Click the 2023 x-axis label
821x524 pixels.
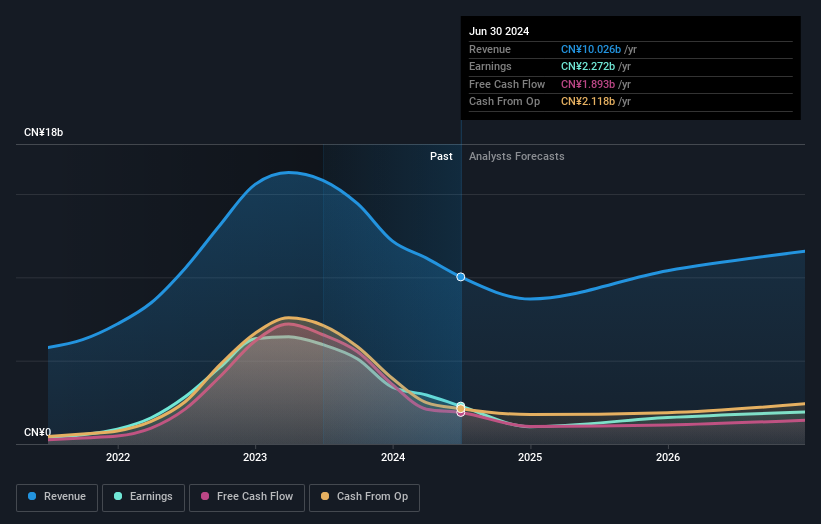click(x=255, y=457)
